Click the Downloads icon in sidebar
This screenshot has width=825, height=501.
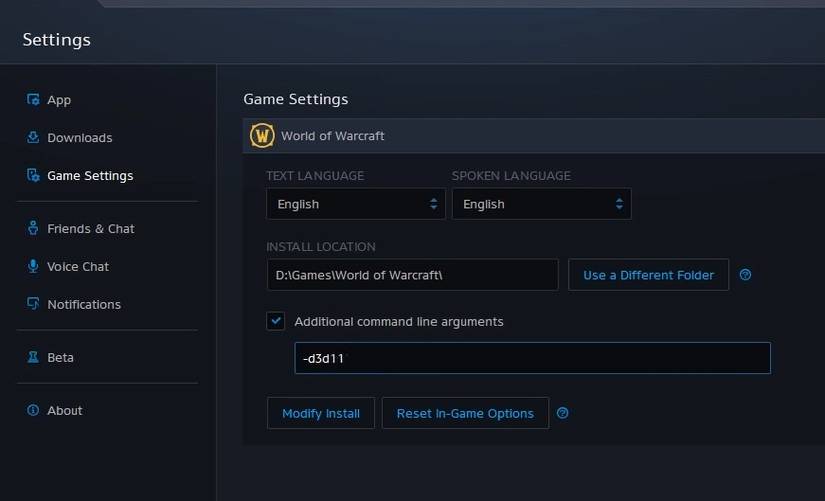pos(33,138)
